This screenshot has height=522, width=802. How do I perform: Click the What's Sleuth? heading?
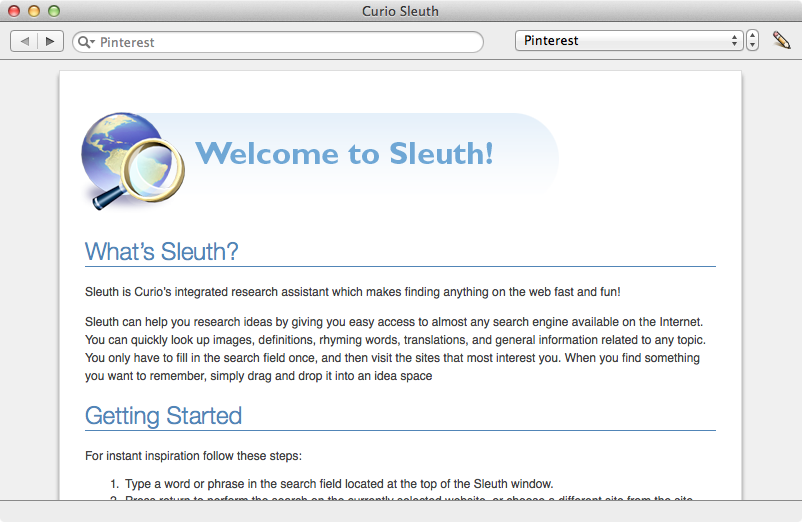162,252
